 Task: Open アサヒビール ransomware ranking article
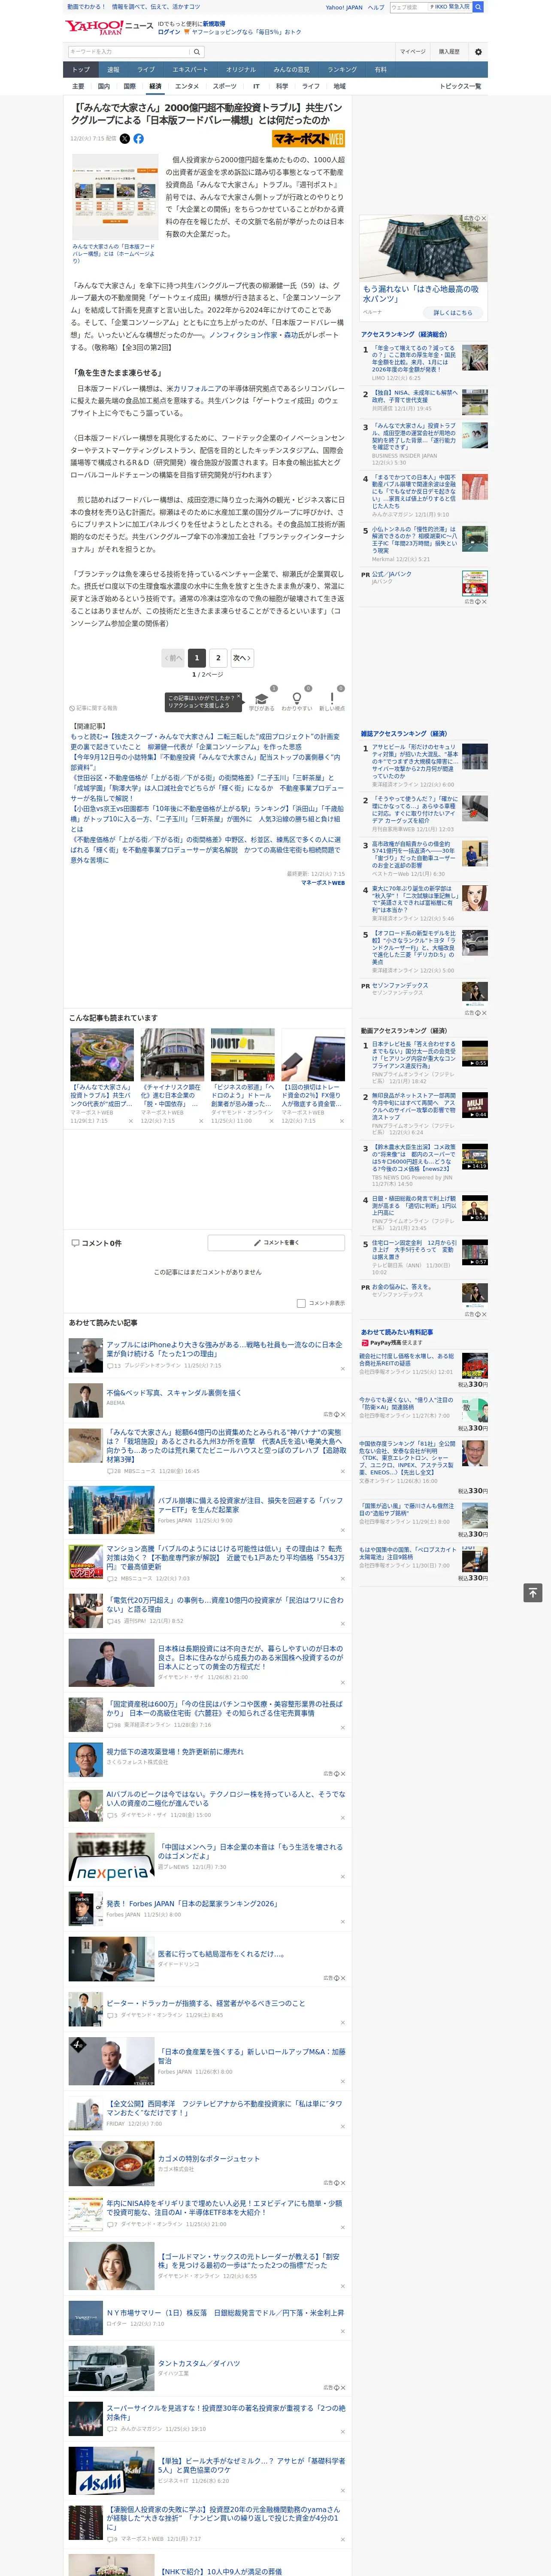[x=415, y=761]
